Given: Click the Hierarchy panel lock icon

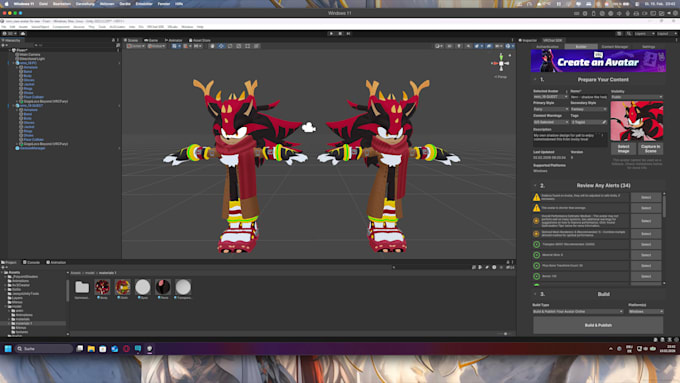Looking at the screenshot, I should click(114, 40).
